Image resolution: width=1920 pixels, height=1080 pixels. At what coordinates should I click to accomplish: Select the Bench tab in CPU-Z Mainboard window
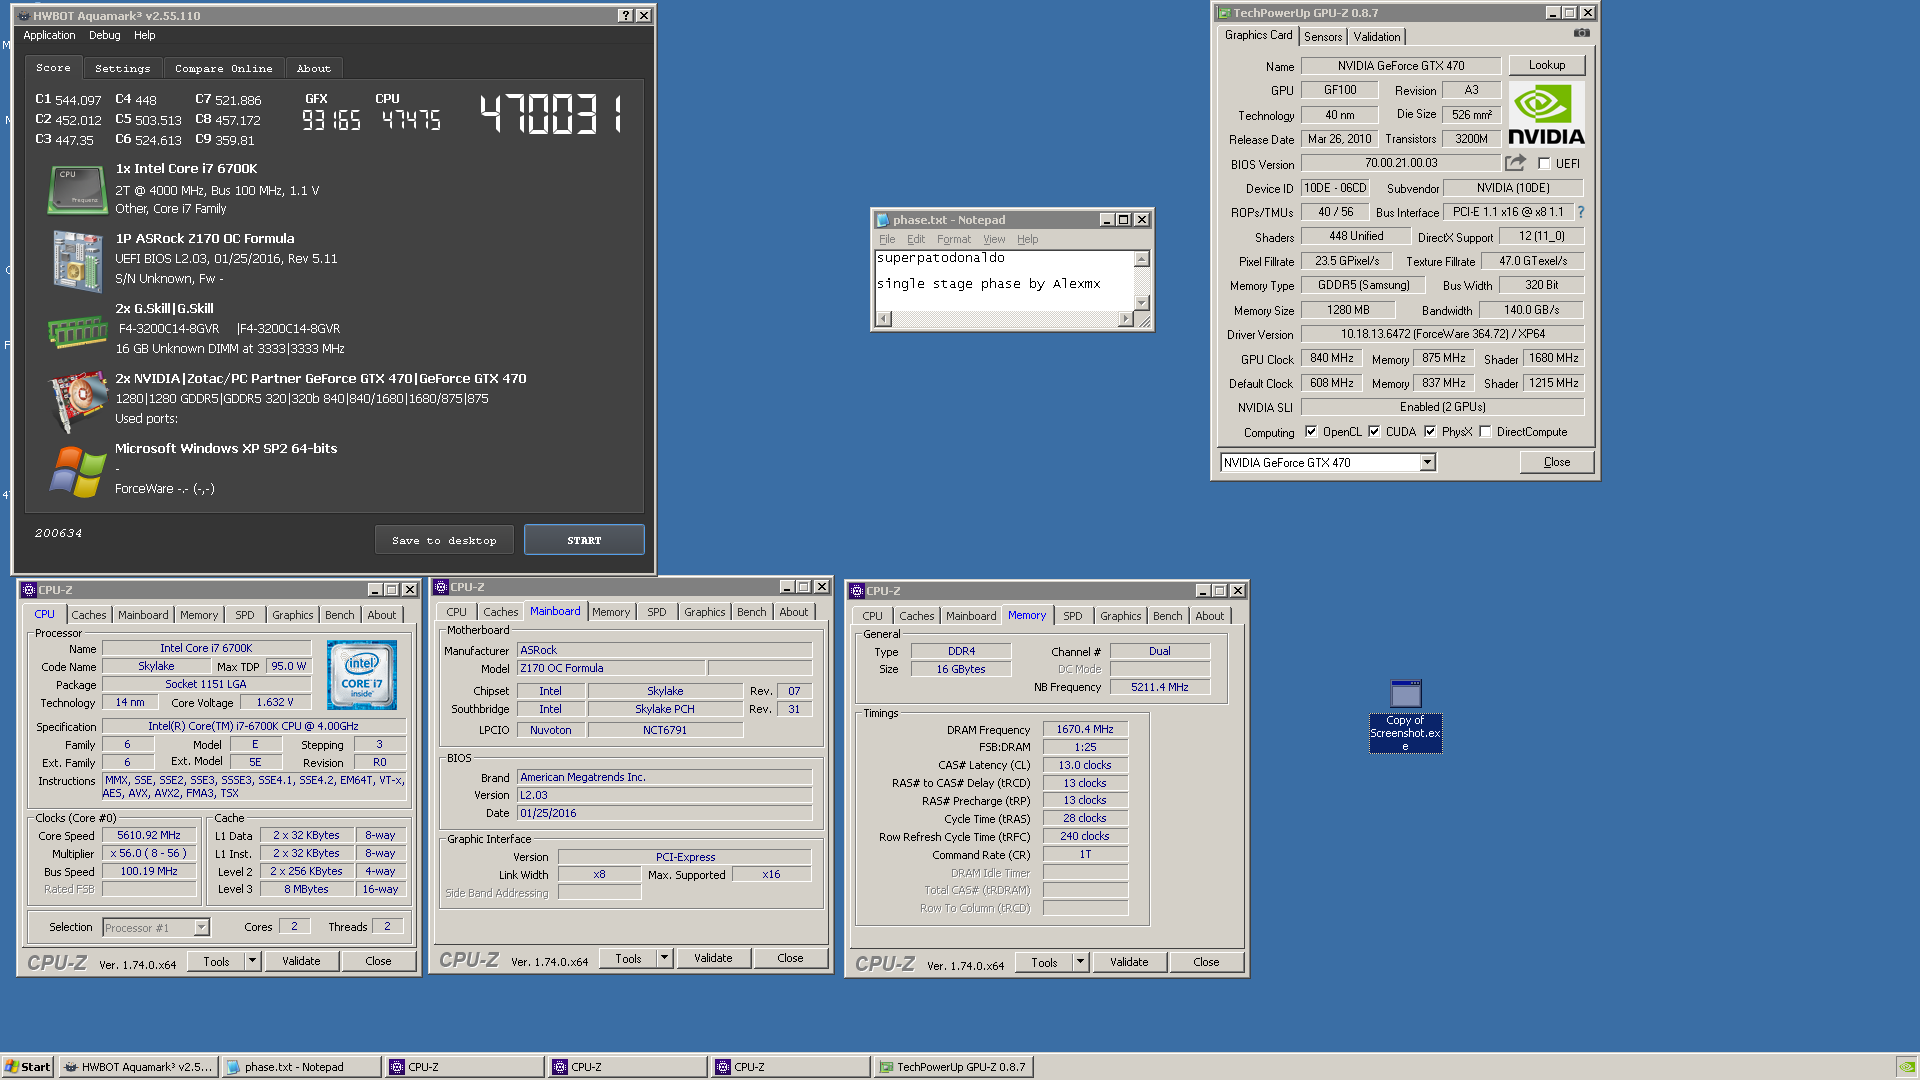[751, 612]
